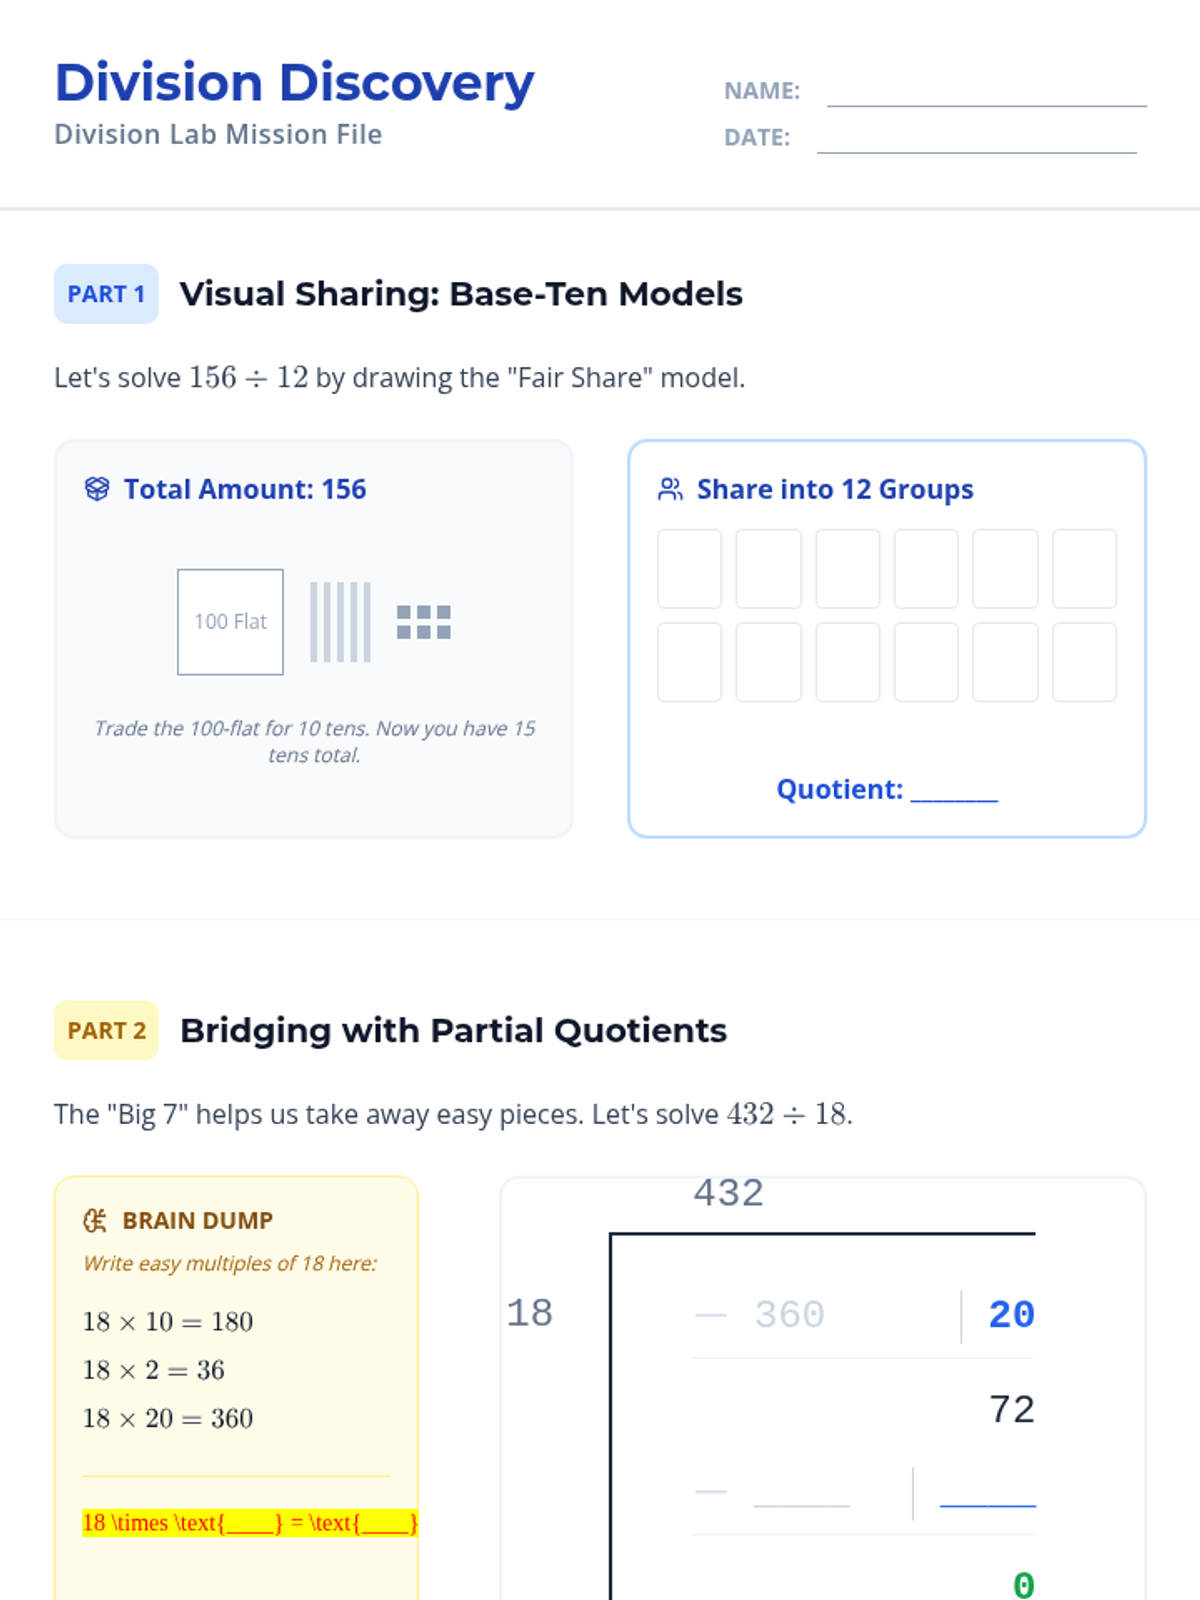Select the first group box in top row
This screenshot has width=1200, height=1600.
[x=689, y=569]
